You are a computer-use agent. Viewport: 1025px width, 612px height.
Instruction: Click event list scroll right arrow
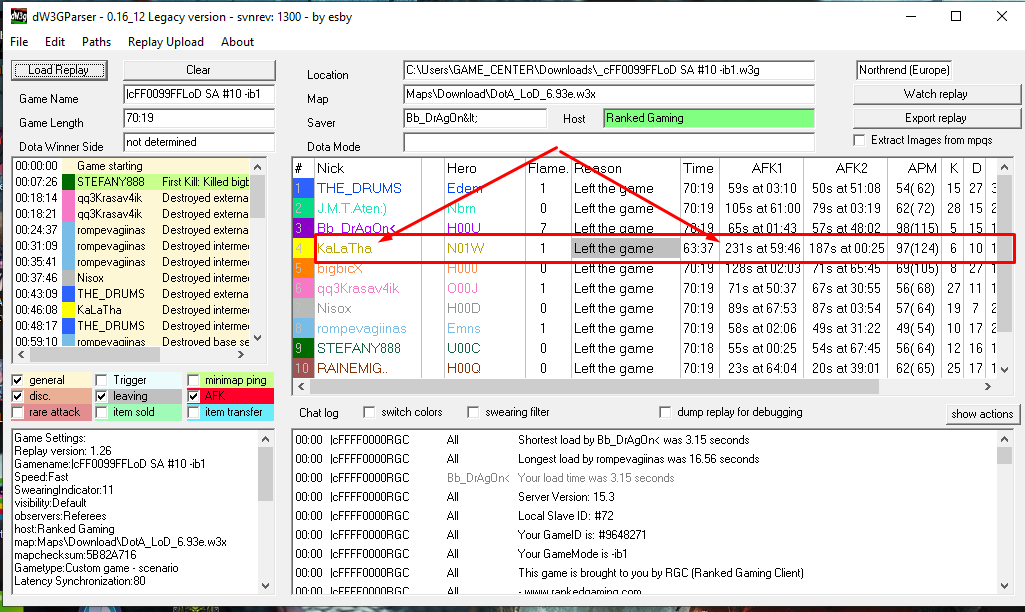pyautogui.click(x=241, y=354)
